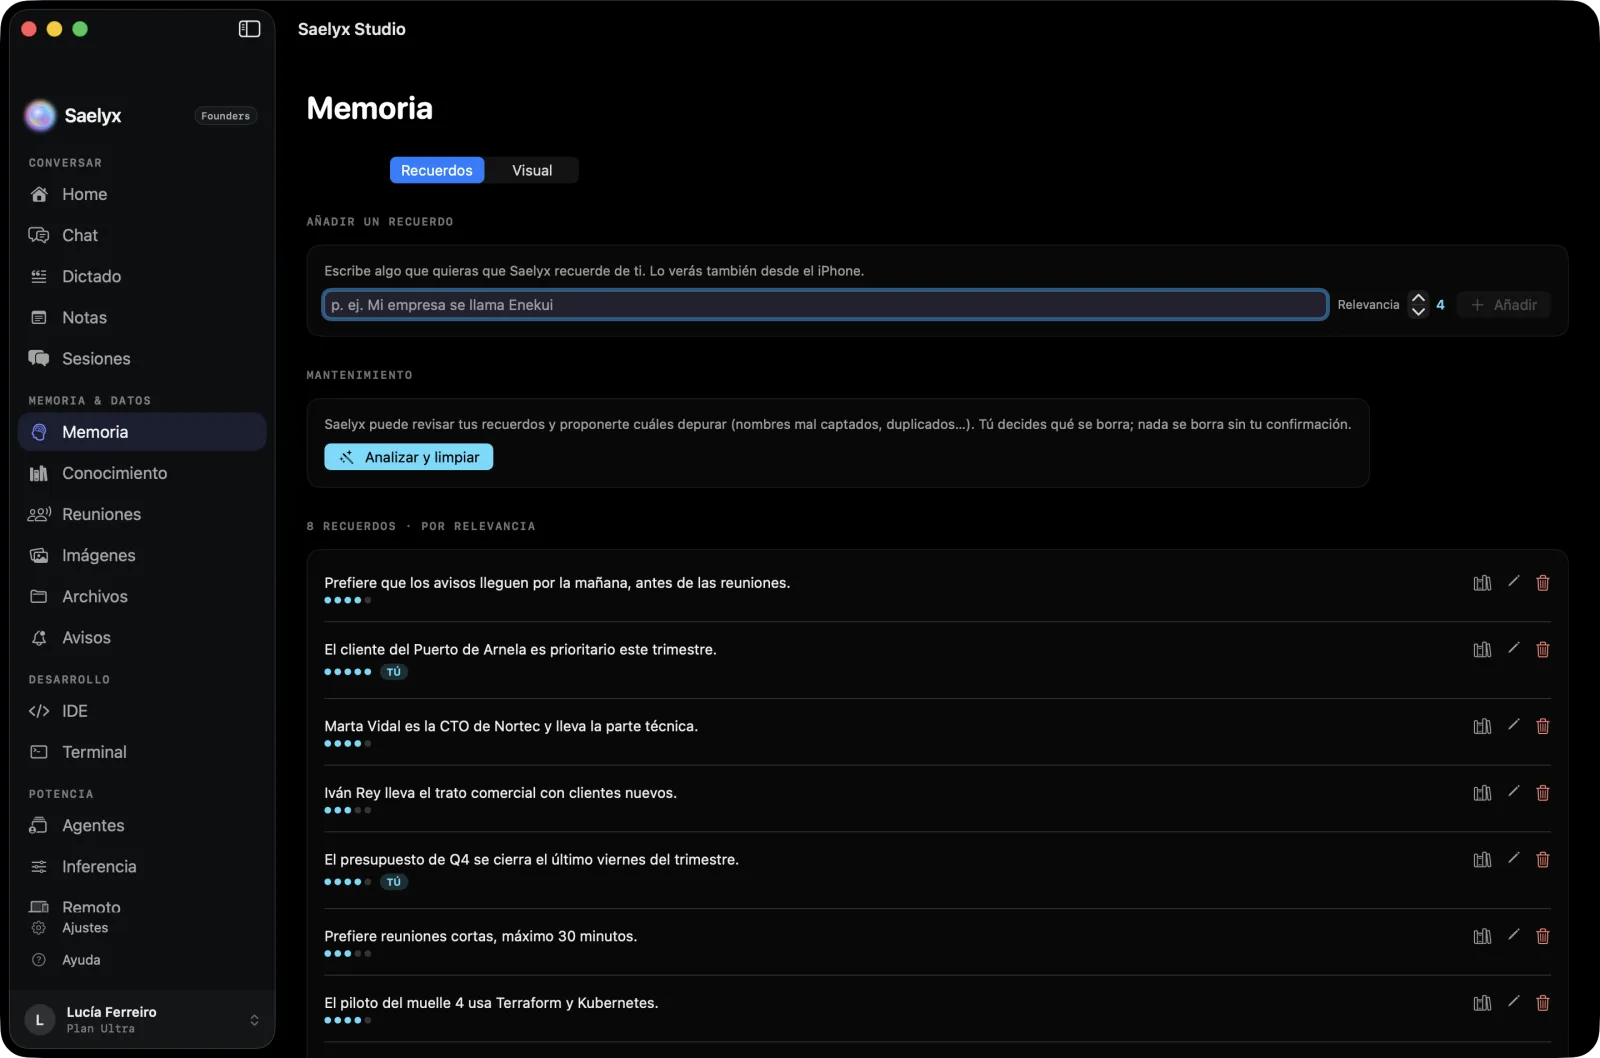The height and width of the screenshot is (1058, 1600).
Task: Go to Reuniones section
Action: pyautogui.click(x=142, y=514)
